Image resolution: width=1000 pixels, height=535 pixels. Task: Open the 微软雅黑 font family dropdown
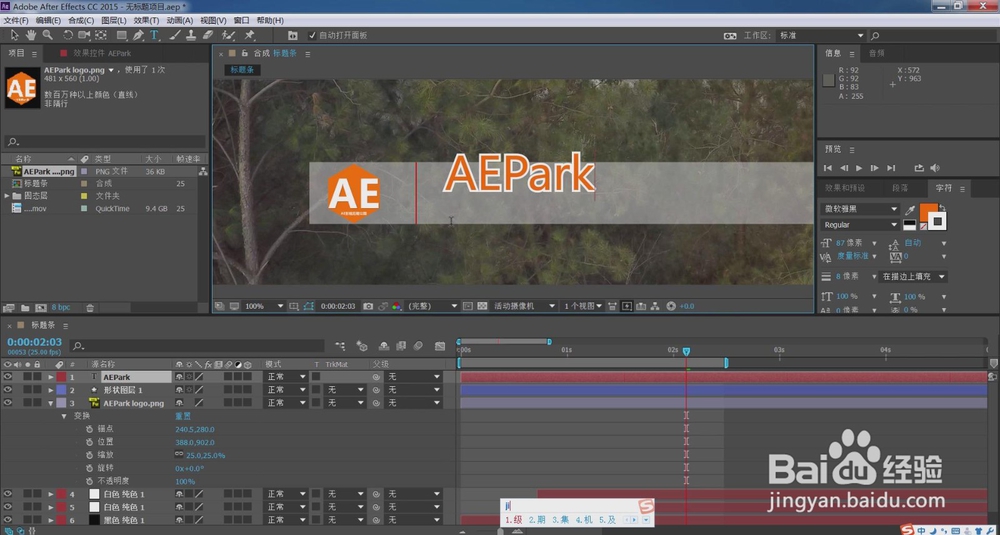(x=858, y=209)
